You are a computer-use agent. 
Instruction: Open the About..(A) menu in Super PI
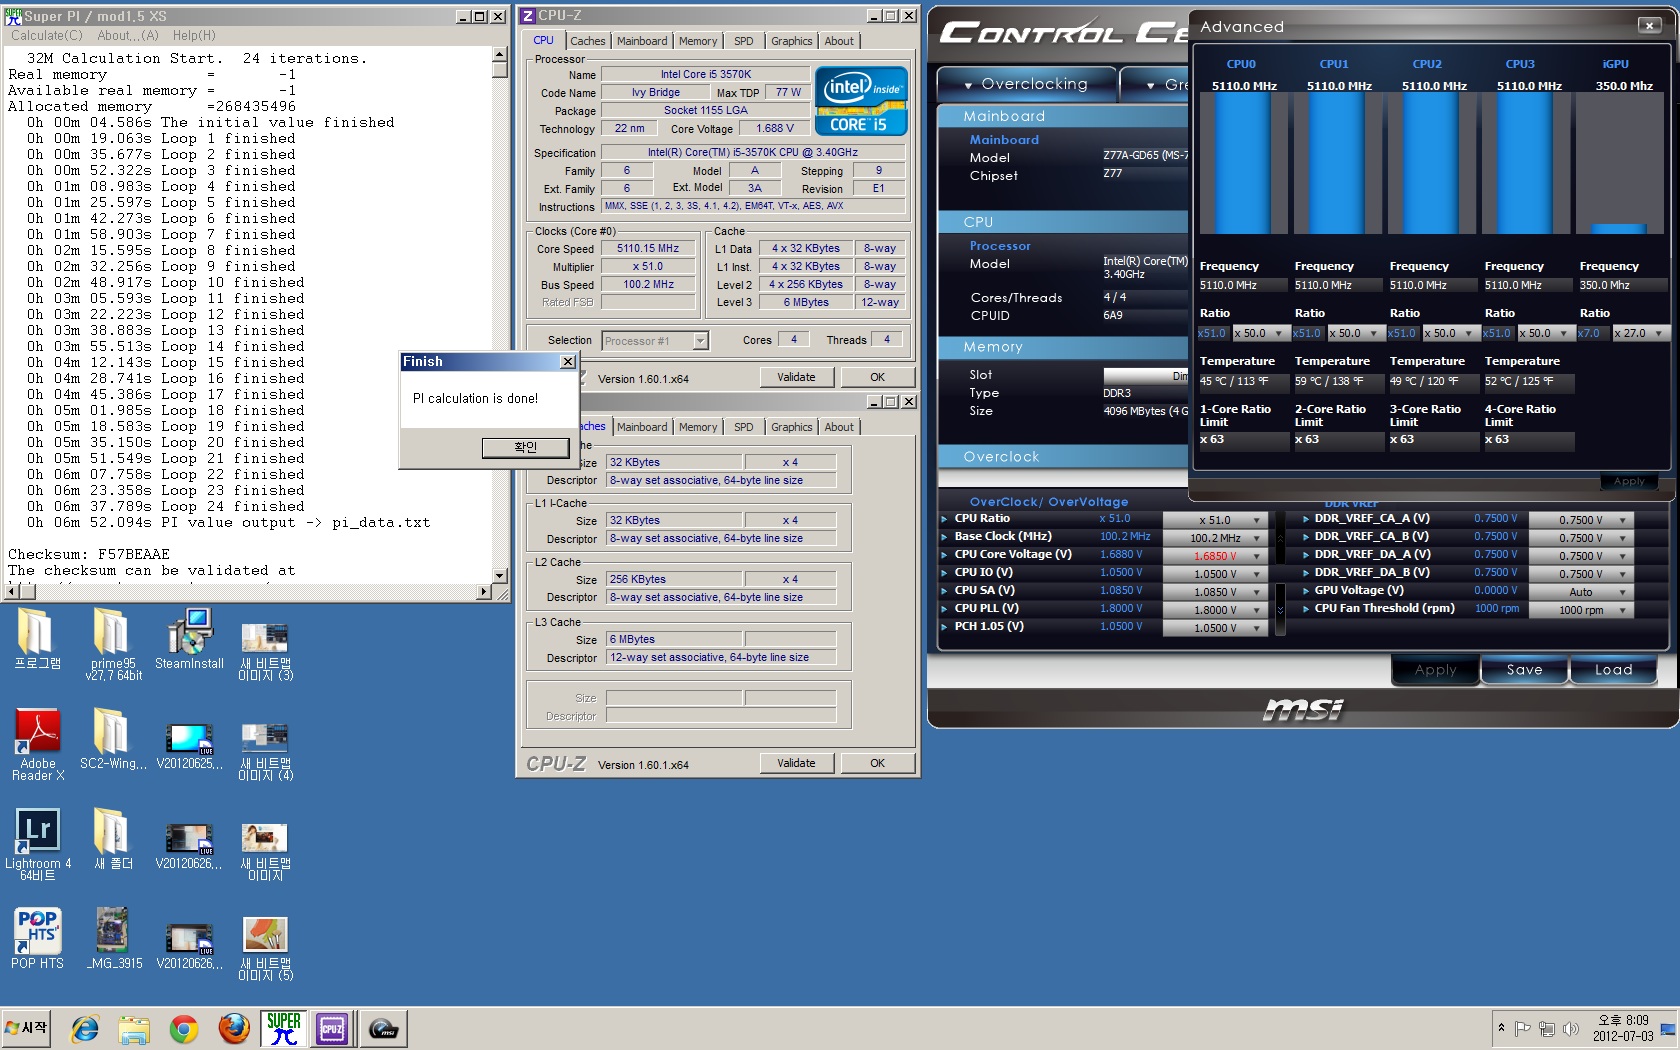click(x=128, y=35)
